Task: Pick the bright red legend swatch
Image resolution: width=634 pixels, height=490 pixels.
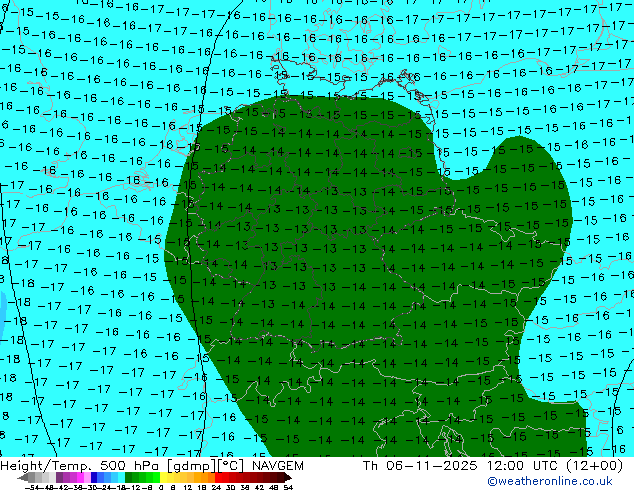Action: (x=218, y=477)
